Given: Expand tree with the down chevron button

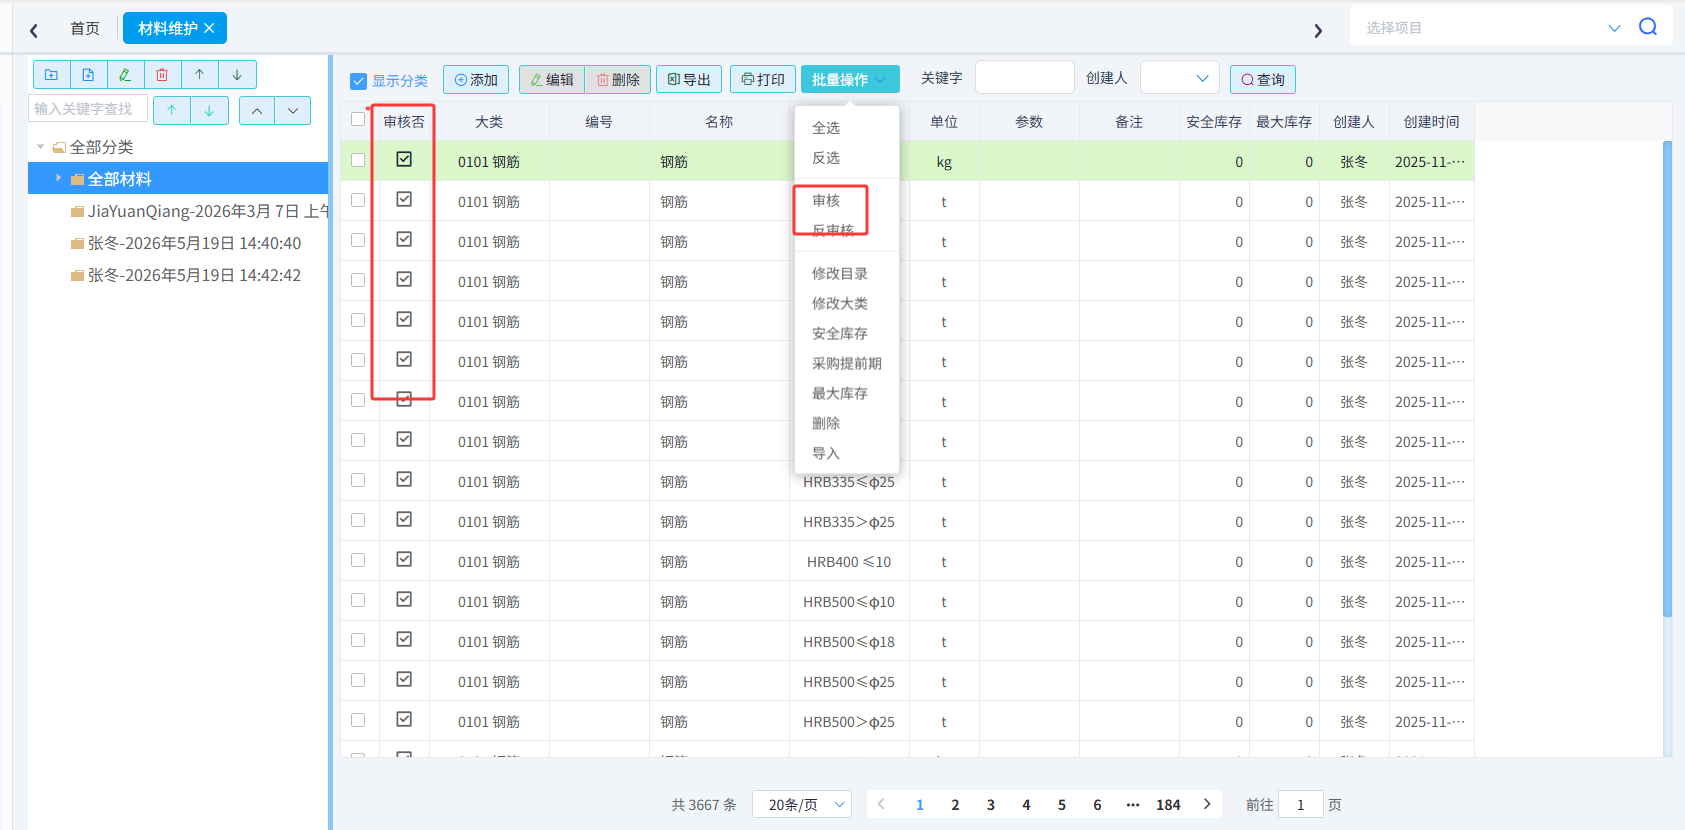Looking at the screenshot, I should point(293,110).
